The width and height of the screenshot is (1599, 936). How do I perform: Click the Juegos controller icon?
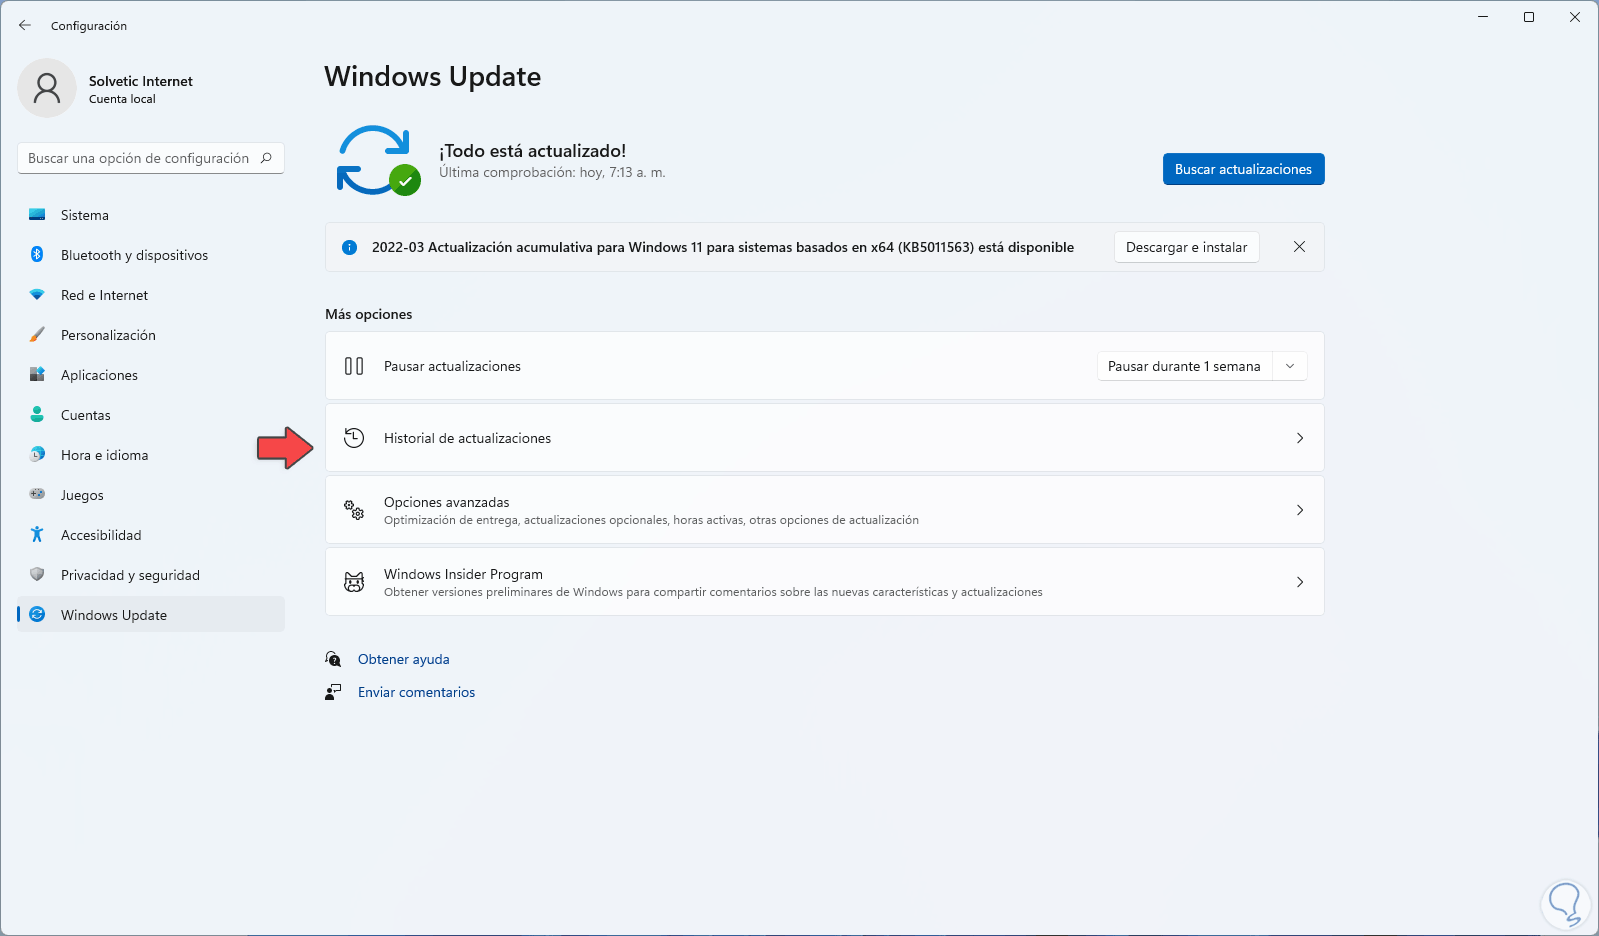coord(37,495)
